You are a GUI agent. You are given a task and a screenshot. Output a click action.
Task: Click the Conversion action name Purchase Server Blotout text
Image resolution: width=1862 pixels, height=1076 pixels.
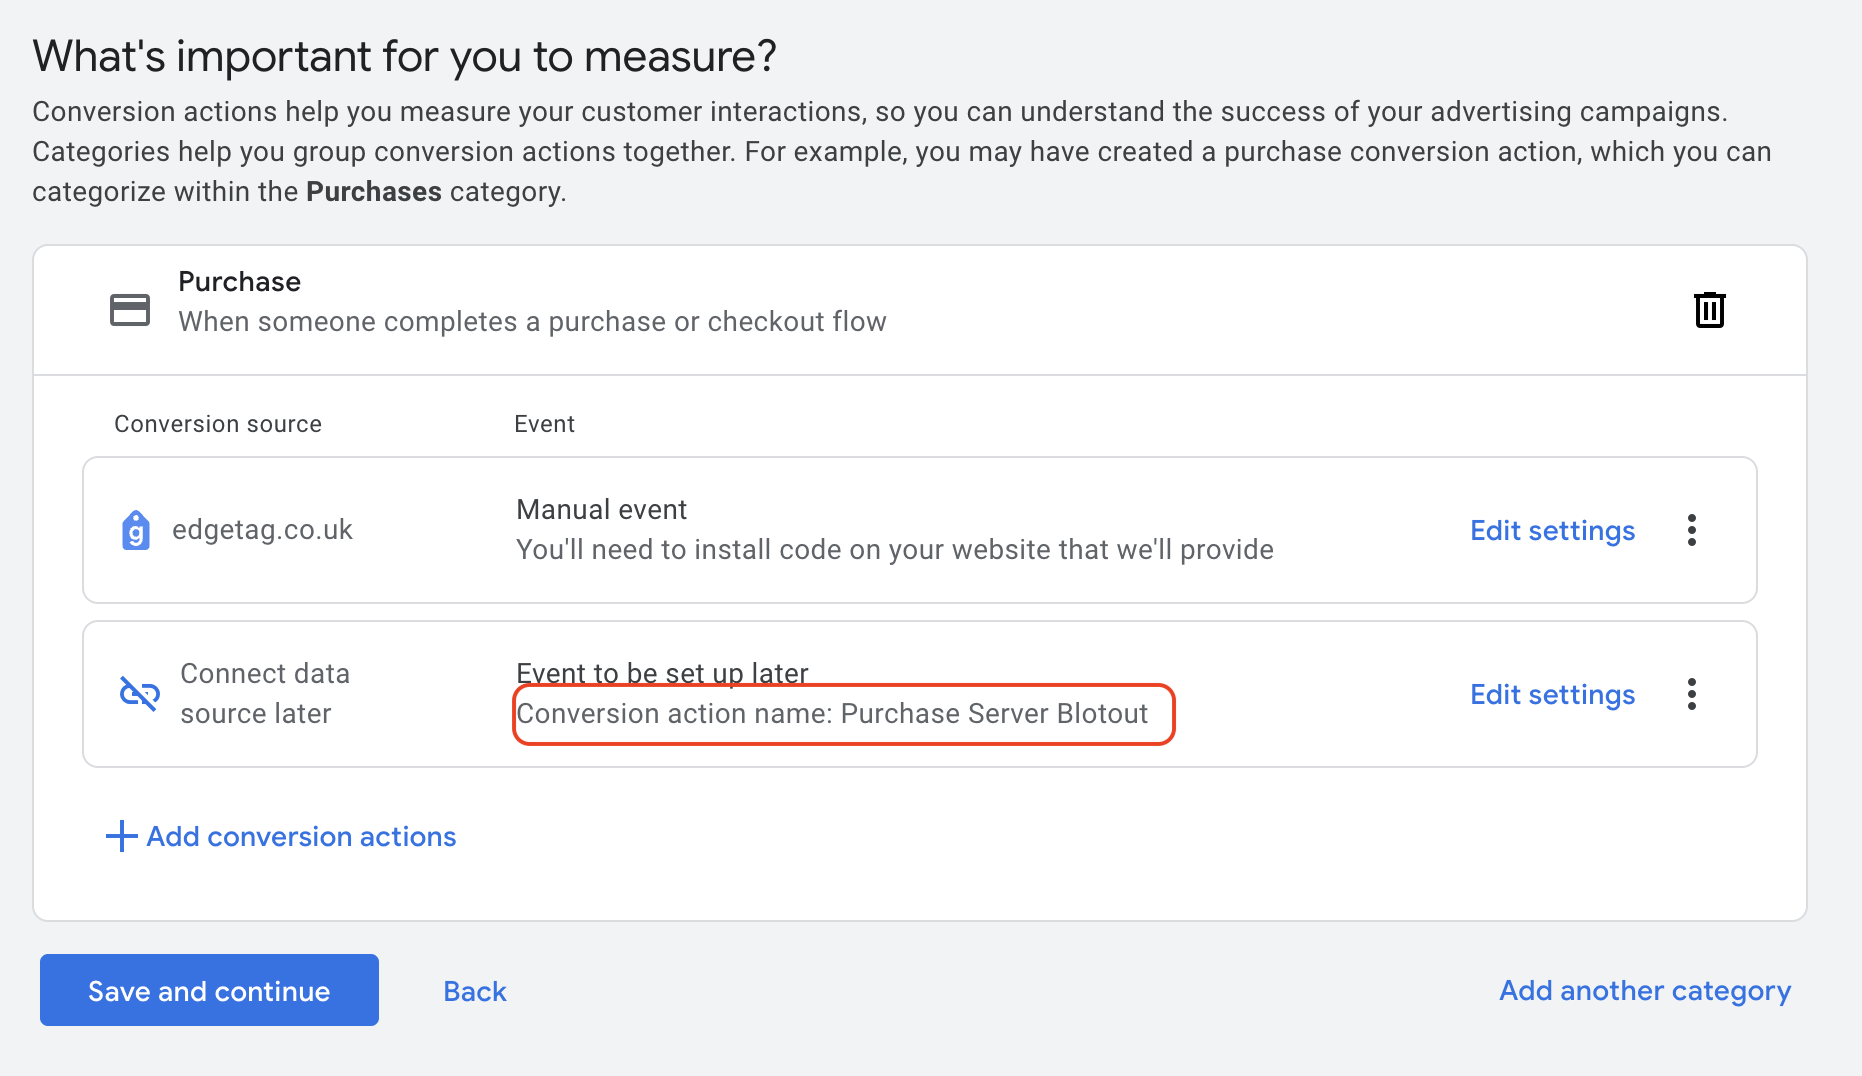[832, 714]
